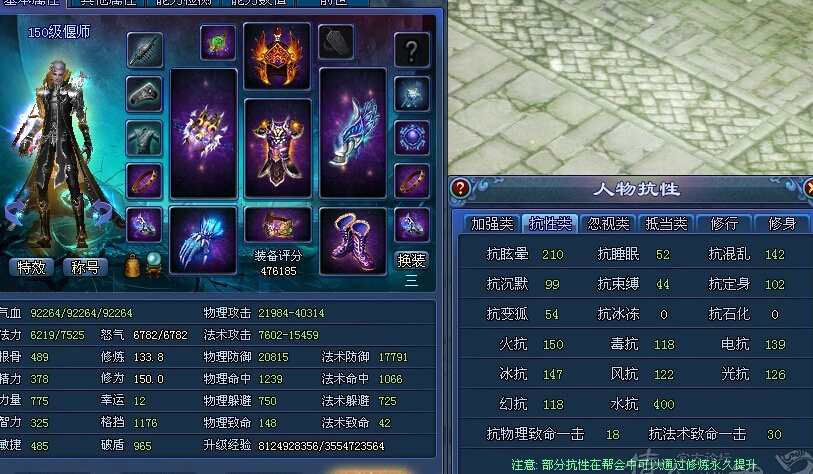Select the green turtle pet icon

[x=218, y=42]
